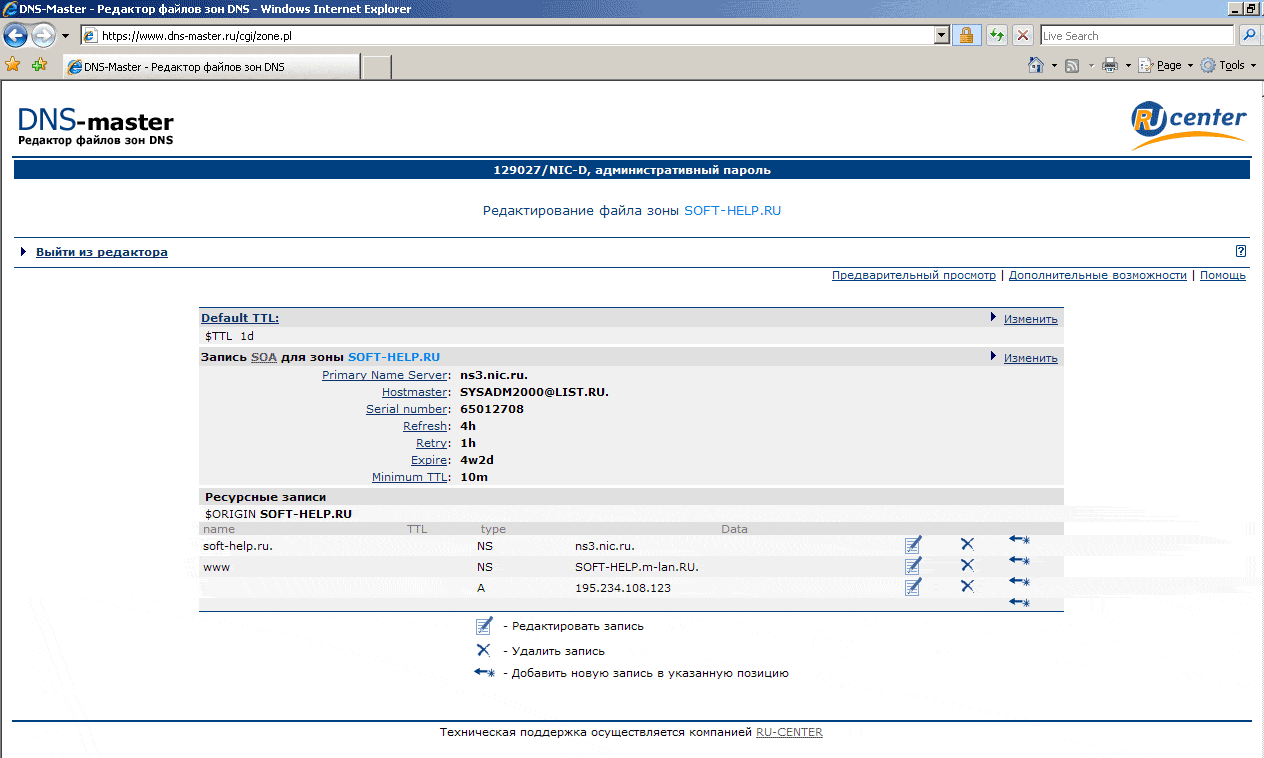Open the Page menu
Image resolution: width=1264 pixels, height=758 pixels.
pos(1166,65)
